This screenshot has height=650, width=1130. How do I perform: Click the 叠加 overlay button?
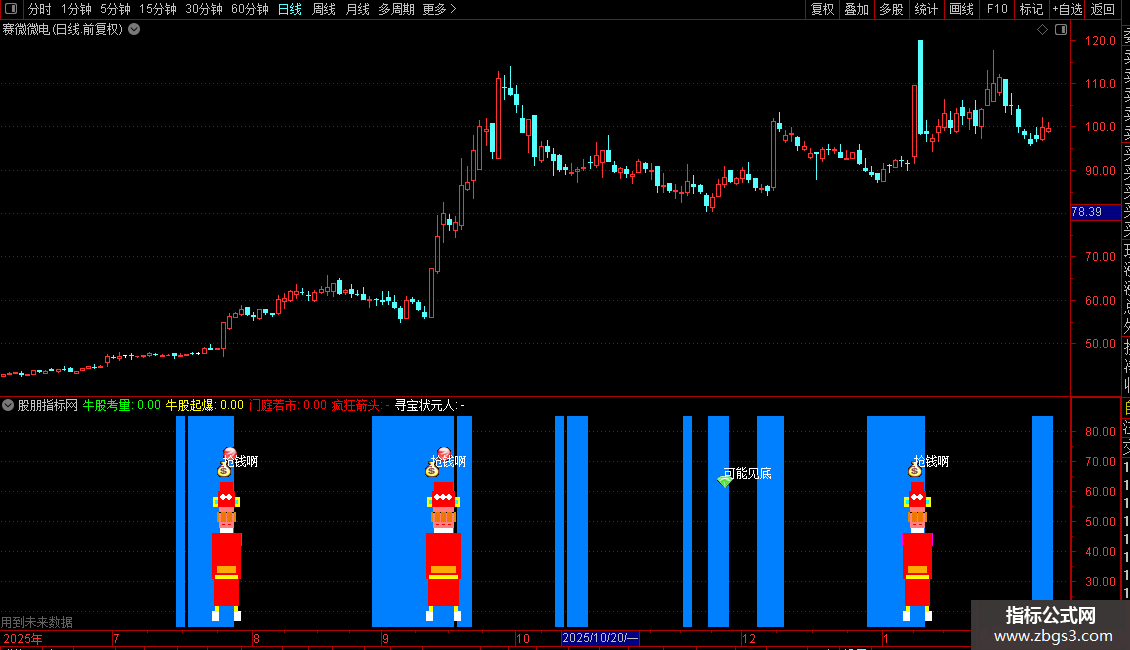pos(856,9)
